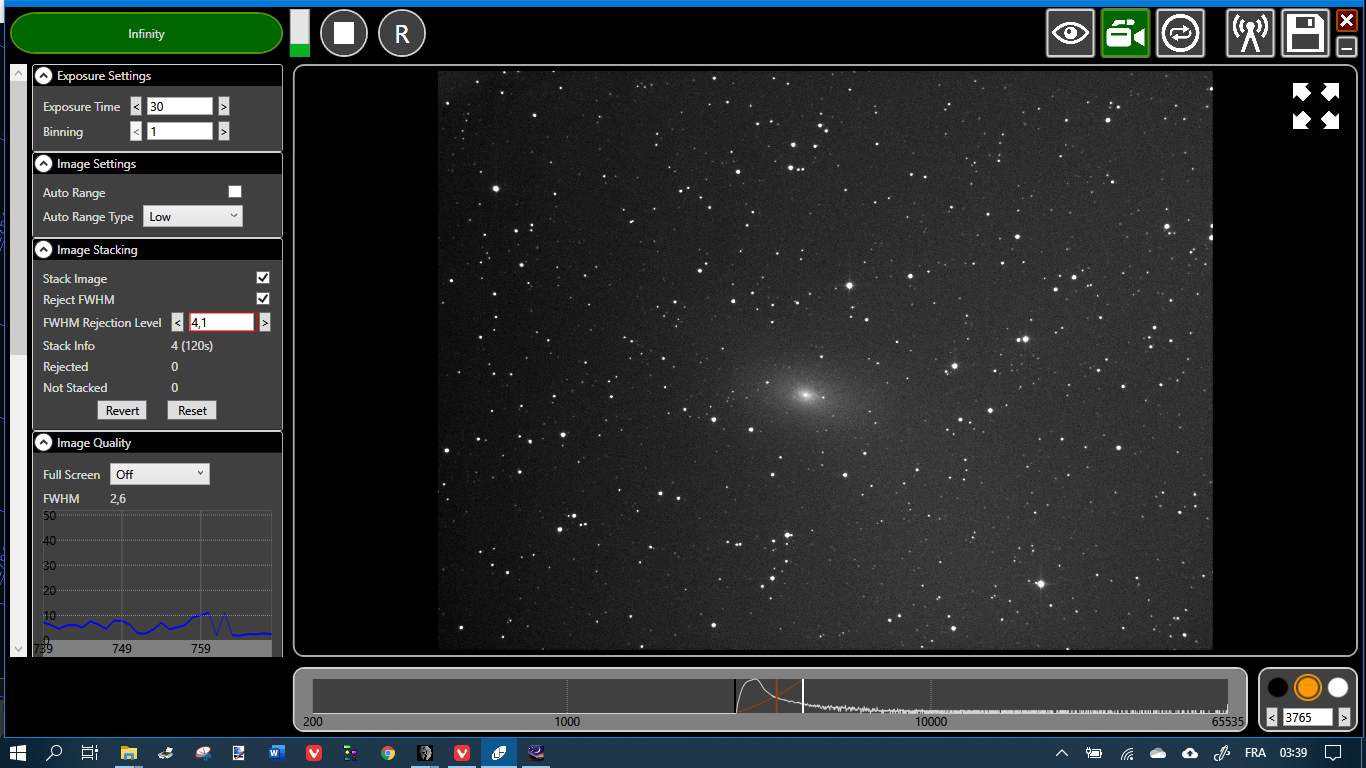1366x768 pixels.
Task: Click the round R button
Action: (402, 34)
